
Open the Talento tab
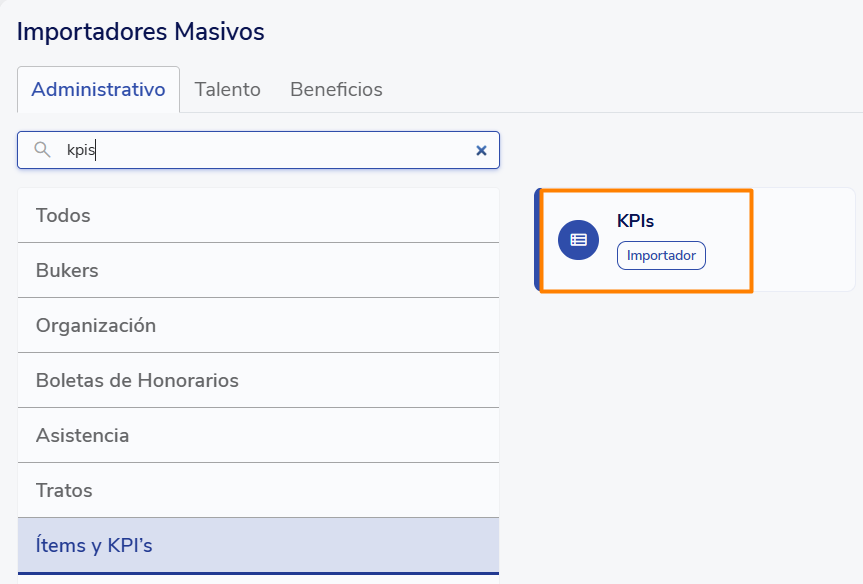[227, 89]
